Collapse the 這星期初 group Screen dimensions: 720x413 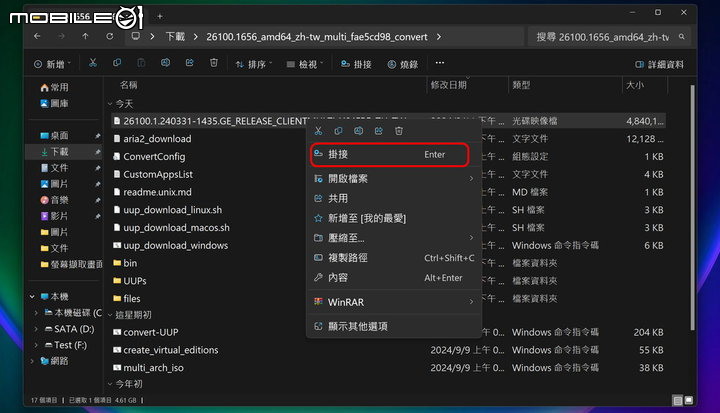[110, 315]
